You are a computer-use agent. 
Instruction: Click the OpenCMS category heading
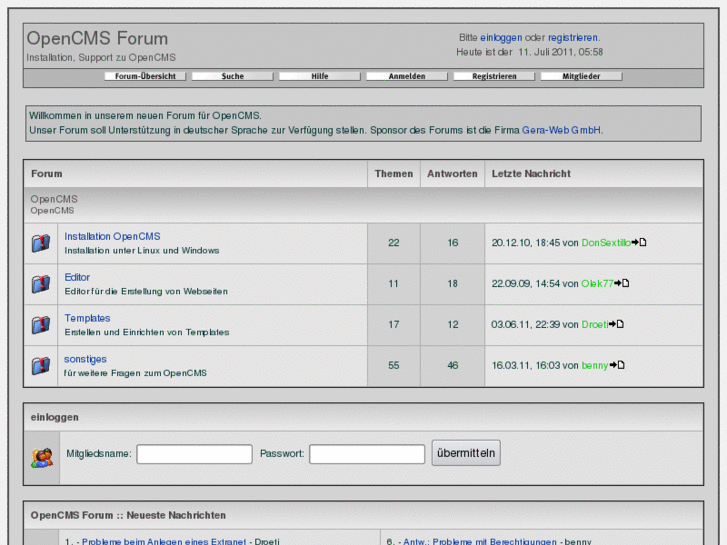click(x=54, y=199)
